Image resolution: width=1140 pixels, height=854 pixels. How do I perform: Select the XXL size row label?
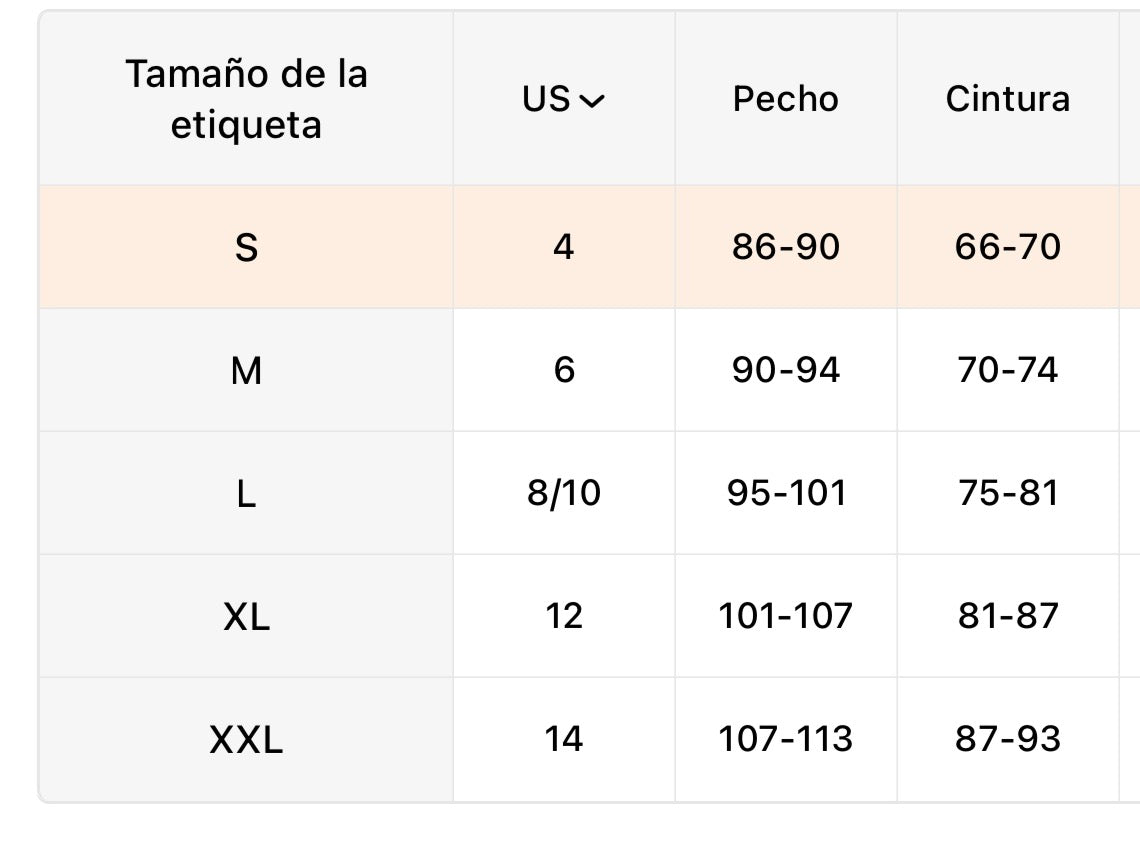(246, 740)
